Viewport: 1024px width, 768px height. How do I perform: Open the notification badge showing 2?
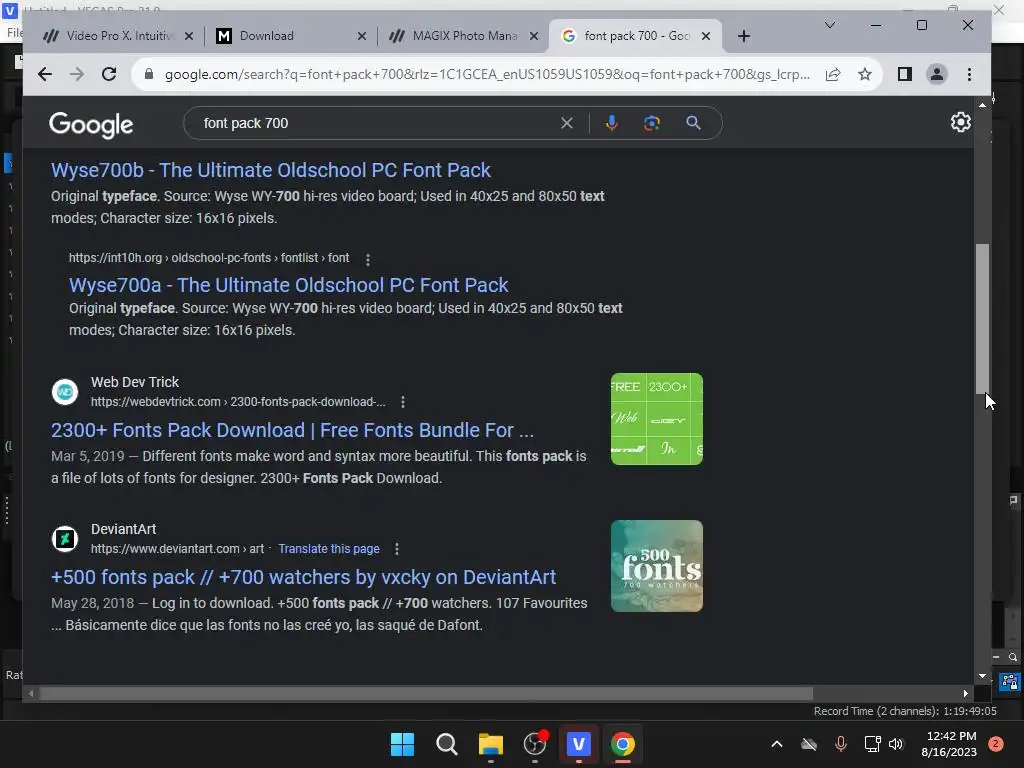point(996,744)
